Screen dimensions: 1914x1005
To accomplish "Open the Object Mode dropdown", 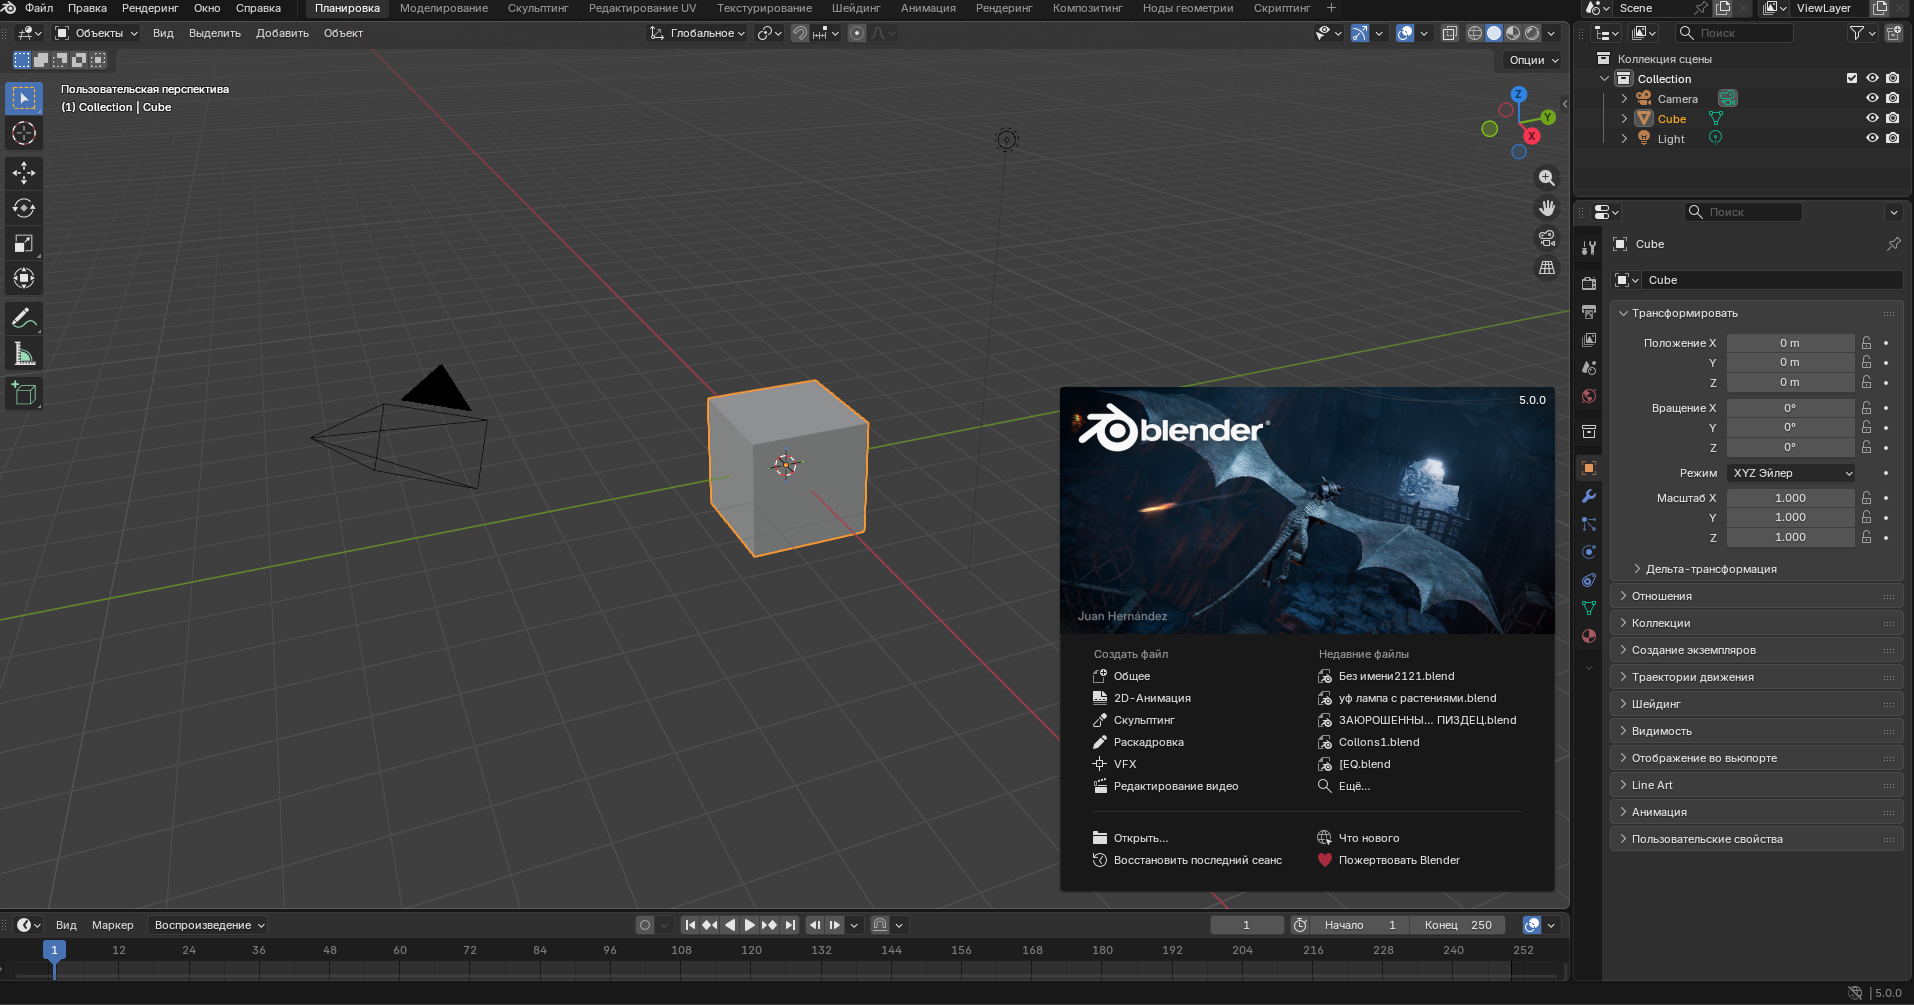I will [96, 33].
